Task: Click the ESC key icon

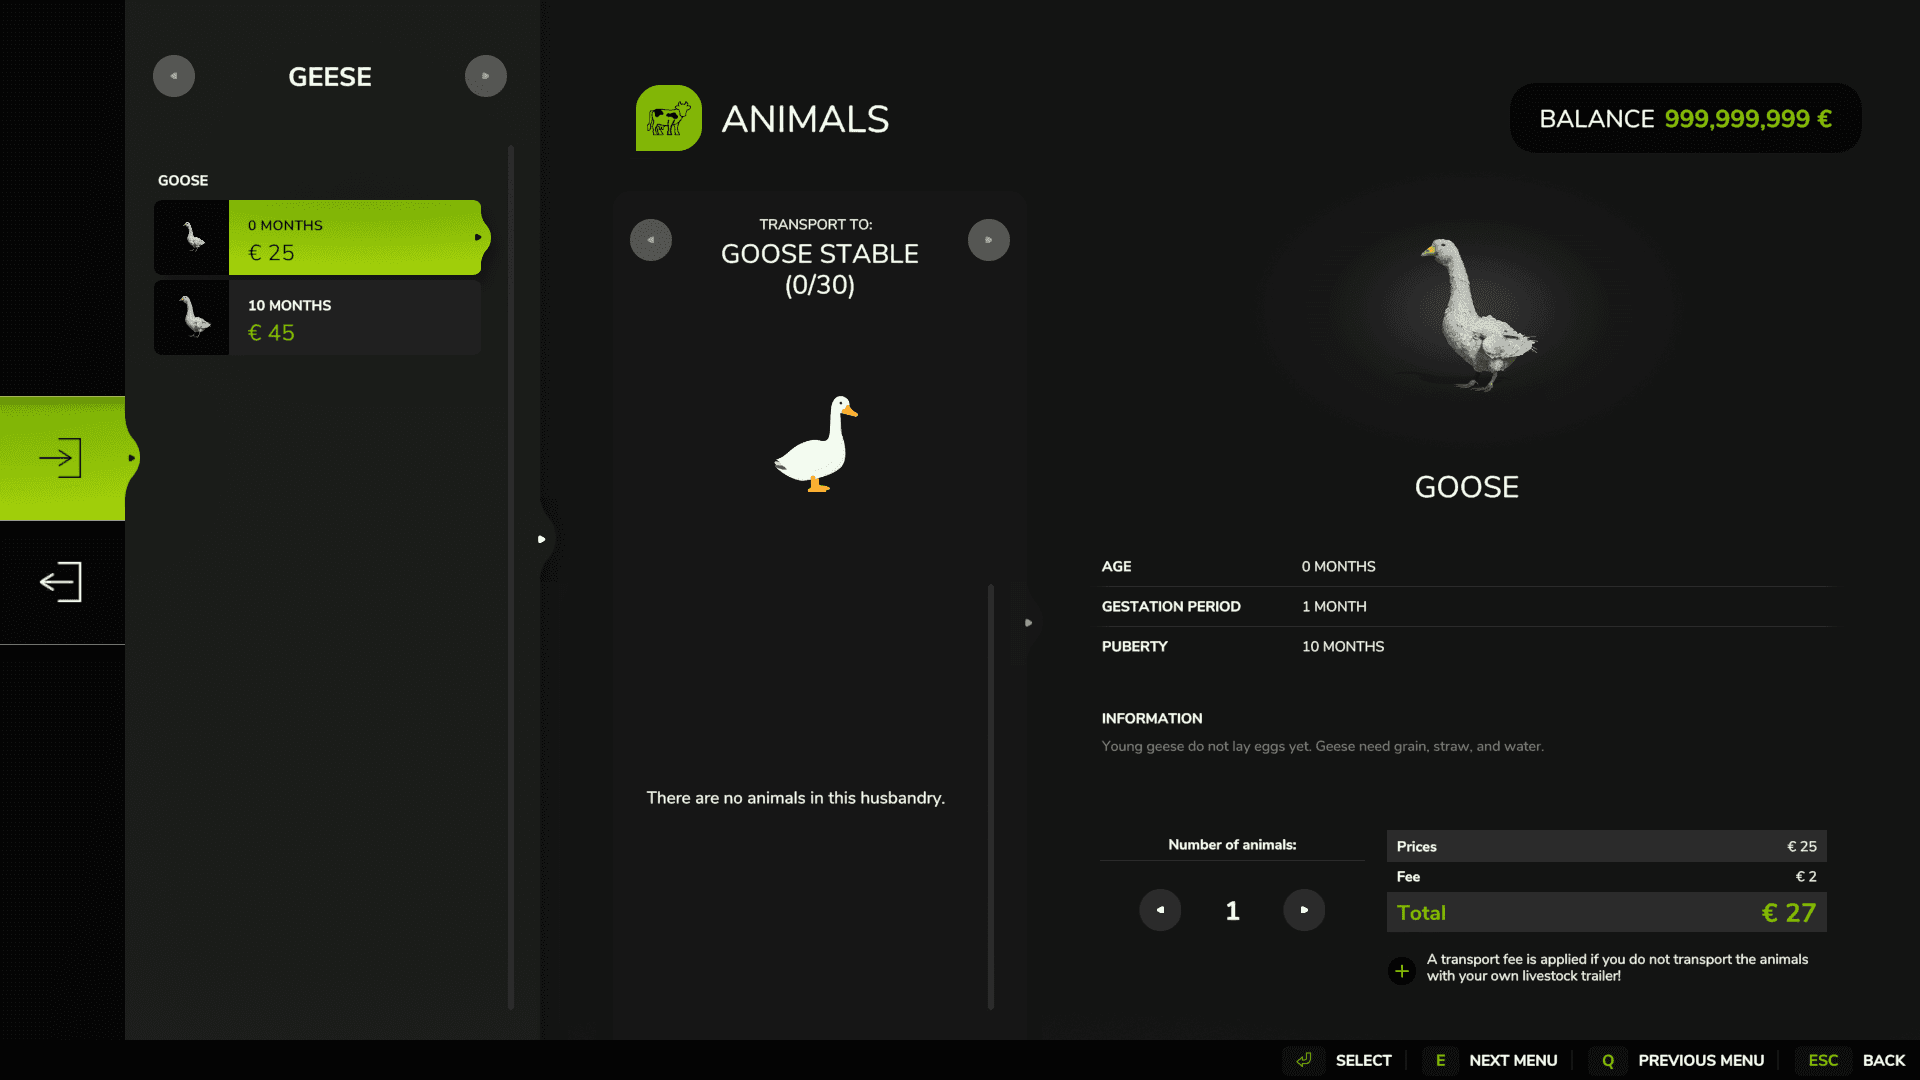Action: pos(1823,1060)
